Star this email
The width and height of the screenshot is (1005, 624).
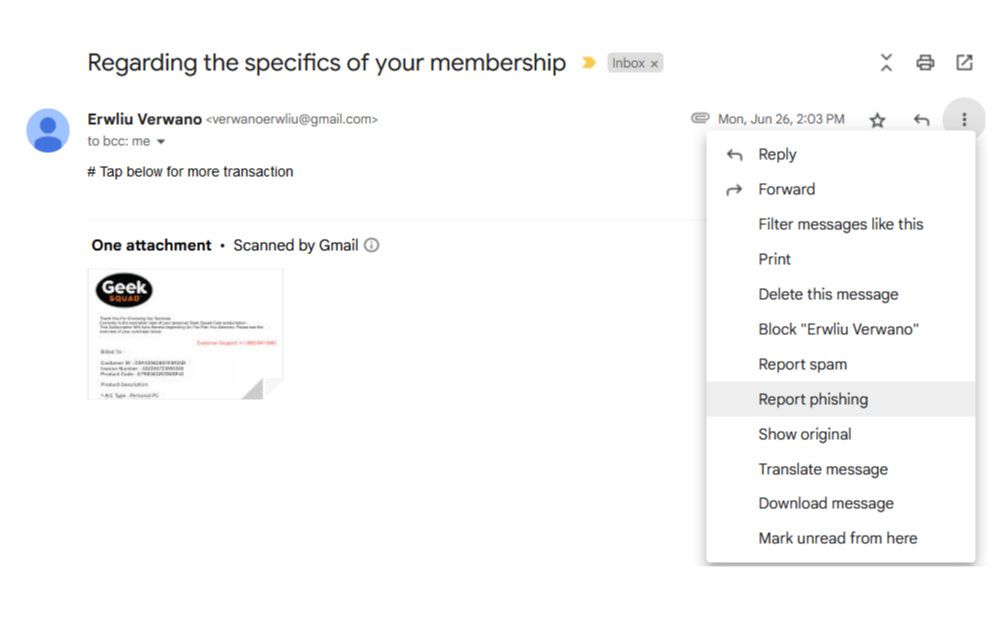coord(877,119)
